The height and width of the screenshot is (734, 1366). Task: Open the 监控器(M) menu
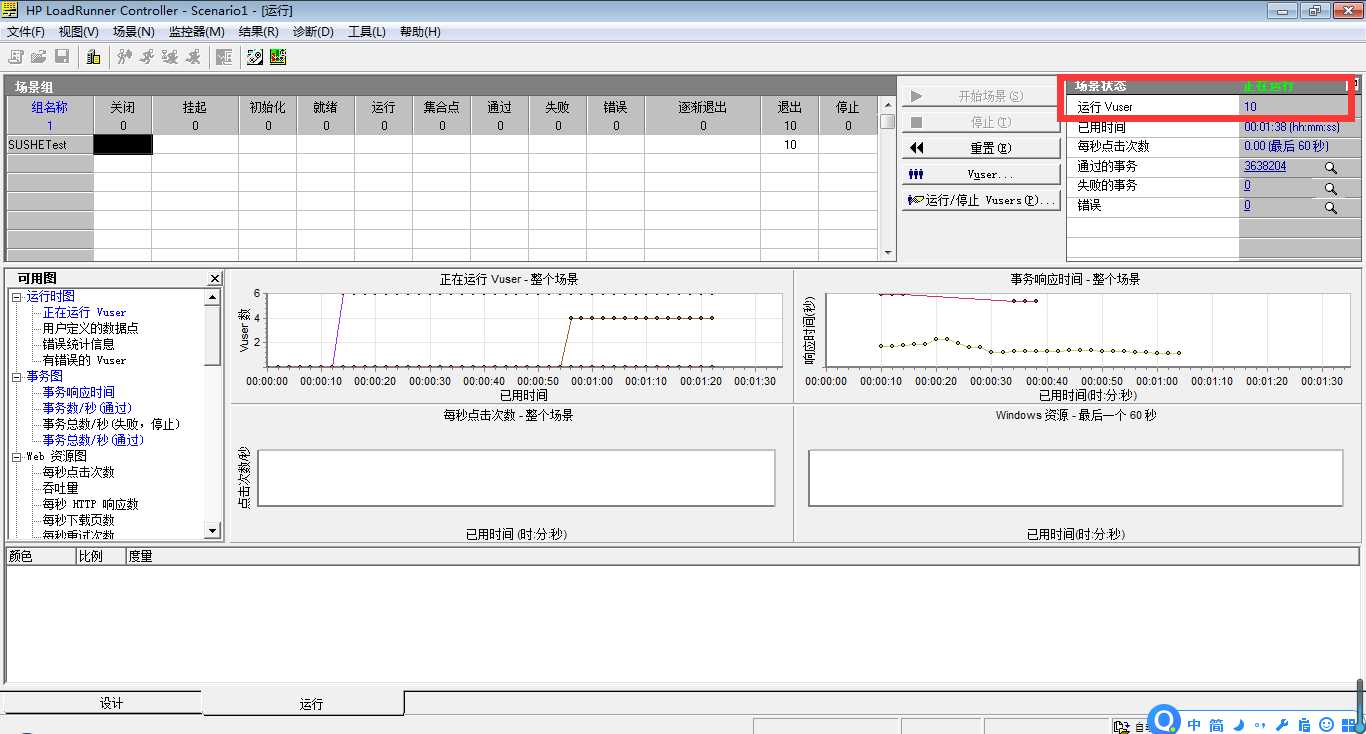196,32
